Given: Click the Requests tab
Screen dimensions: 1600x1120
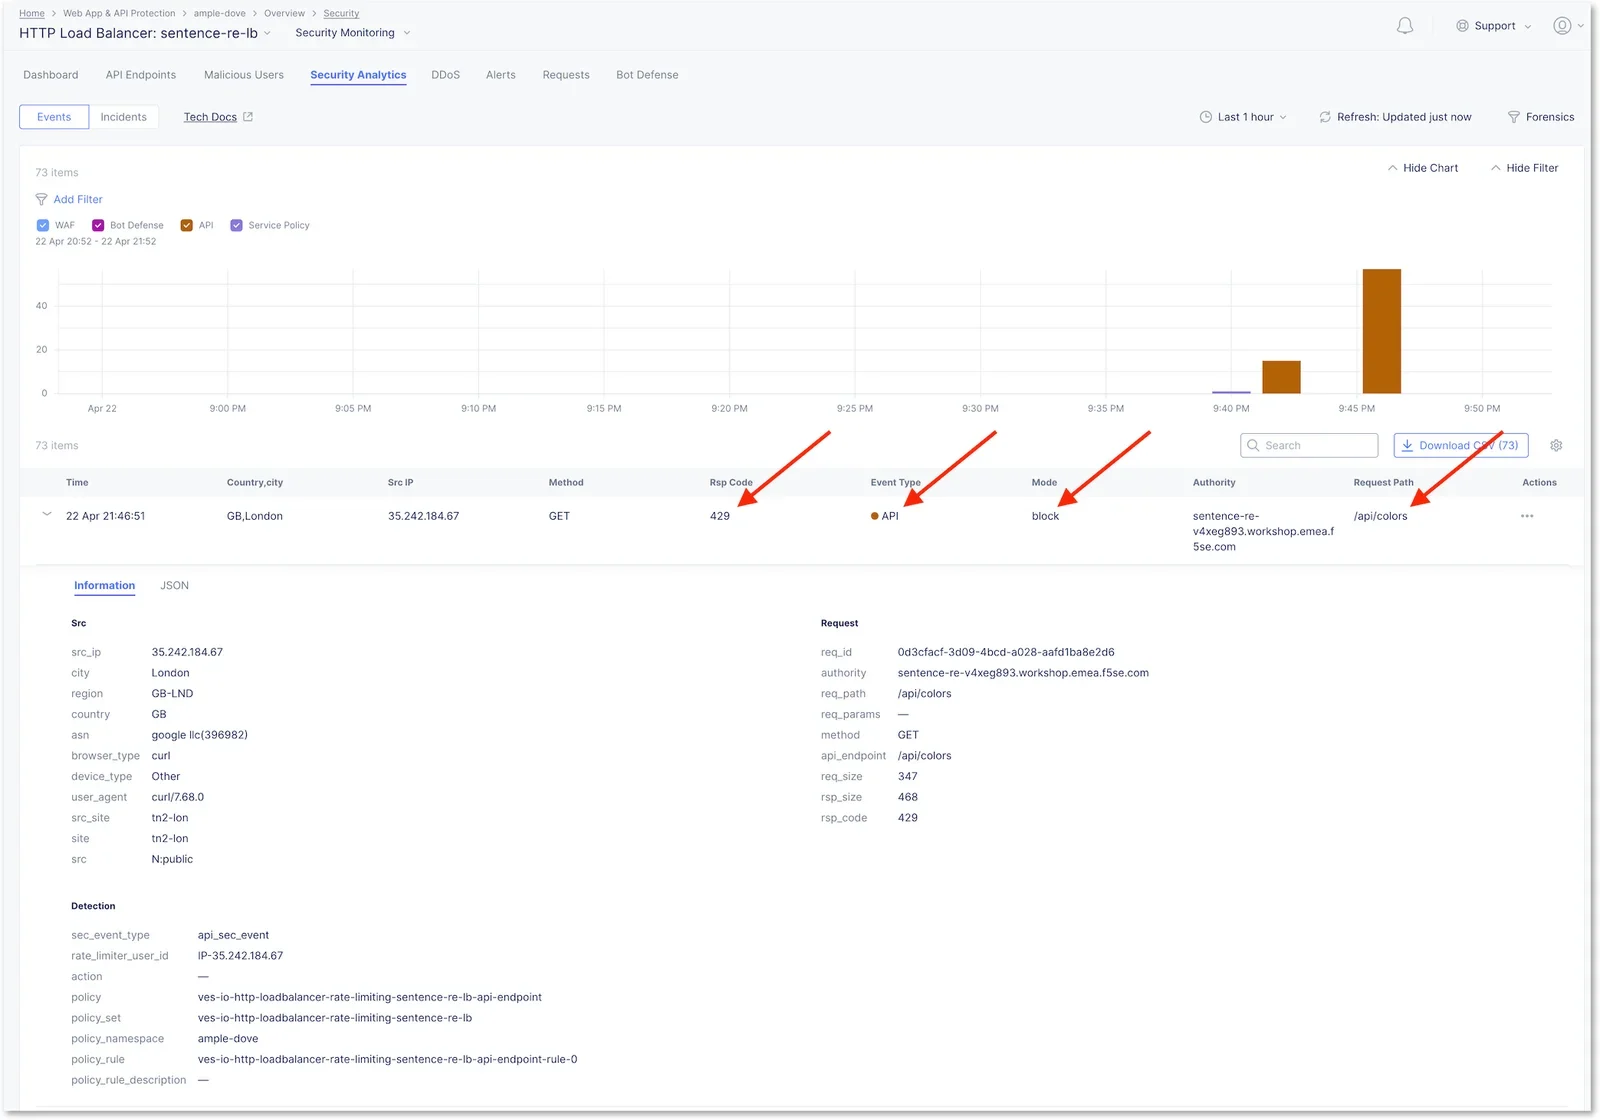Looking at the screenshot, I should tap(566, 75).
